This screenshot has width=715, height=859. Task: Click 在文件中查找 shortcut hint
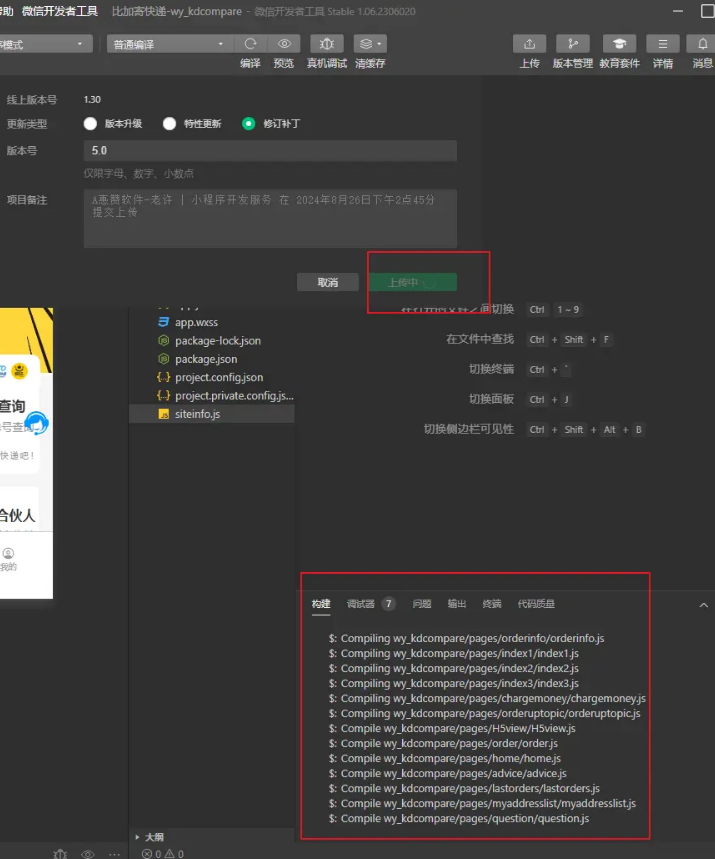point(480,340)
